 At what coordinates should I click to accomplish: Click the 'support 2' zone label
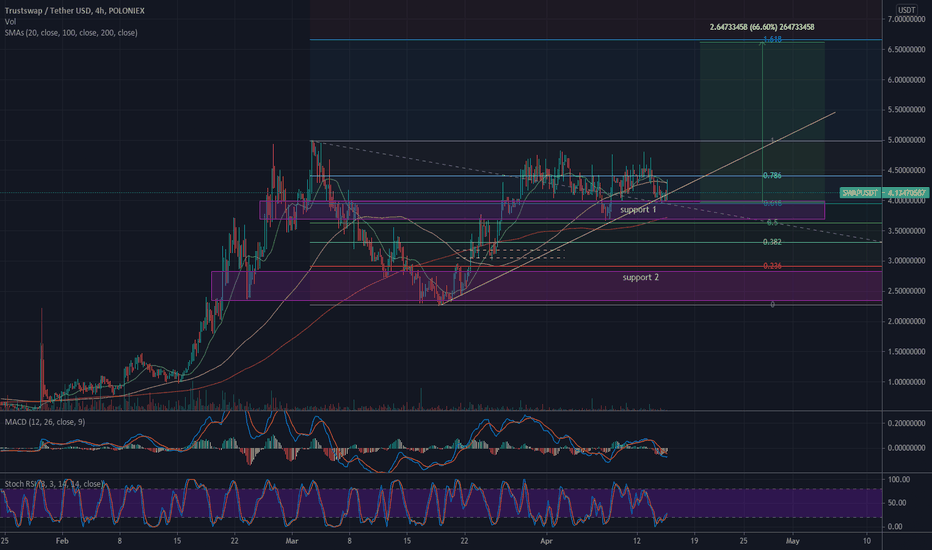[640, 277]
